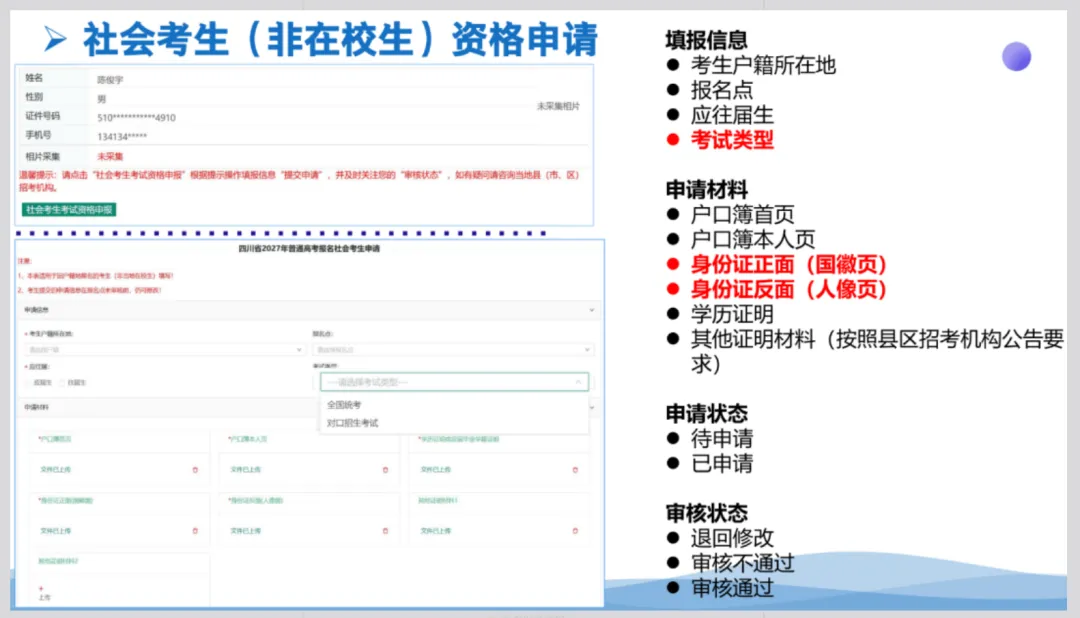Click the bullet text 应往届生
The image size is (1080, 618).
(732, 115)
